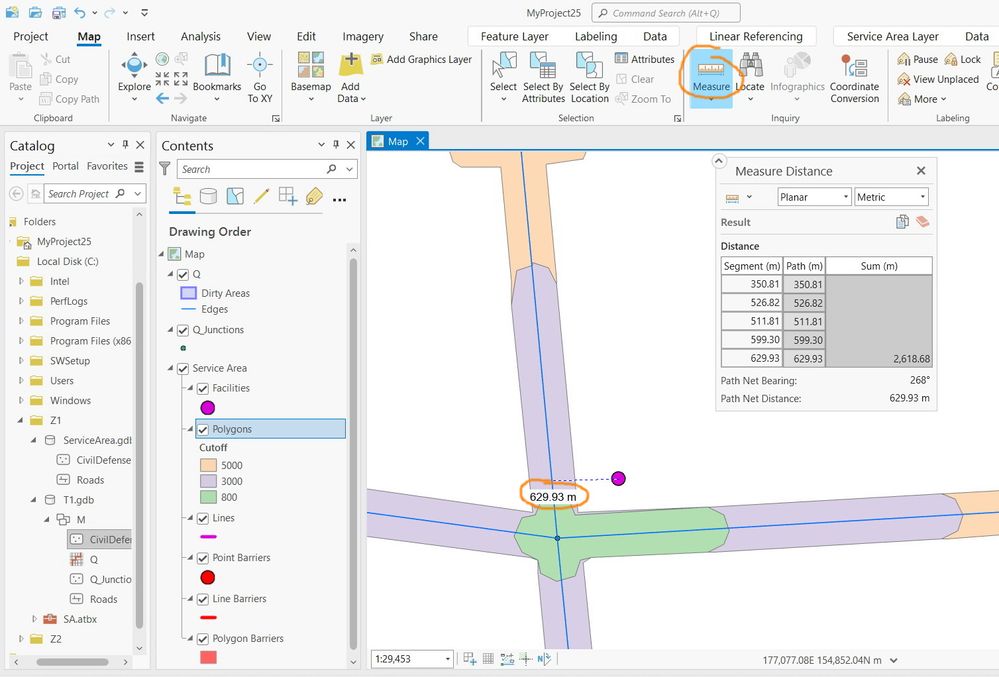Click the orange 5000 cutoff swatch
The image size is (999, 677).
[207, 465]
